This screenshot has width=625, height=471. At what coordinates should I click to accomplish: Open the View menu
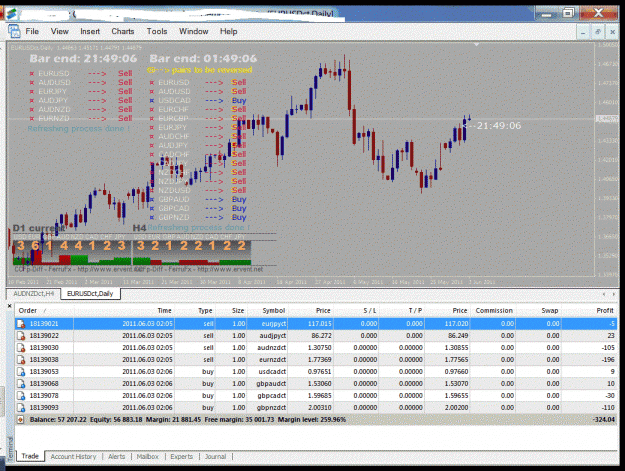click(59, 31)
